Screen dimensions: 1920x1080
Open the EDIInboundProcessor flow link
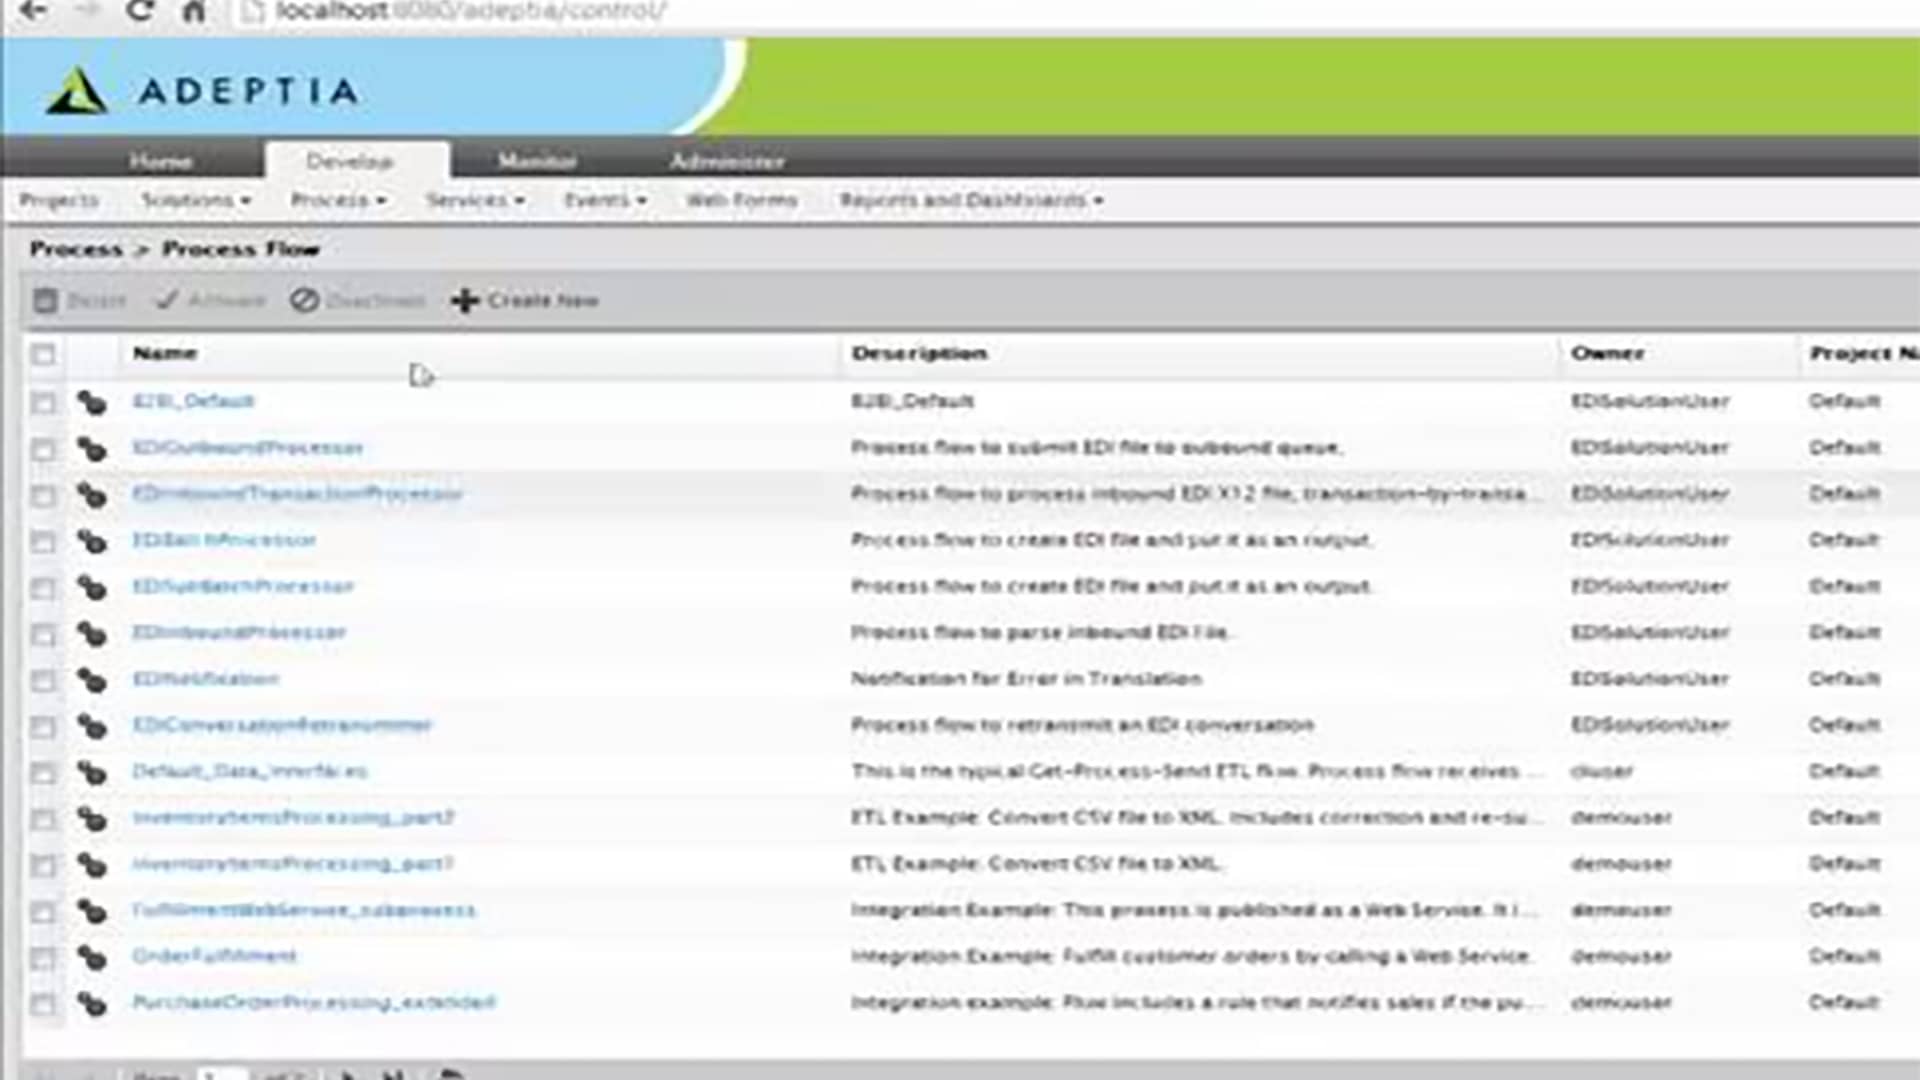click(239, 633)
